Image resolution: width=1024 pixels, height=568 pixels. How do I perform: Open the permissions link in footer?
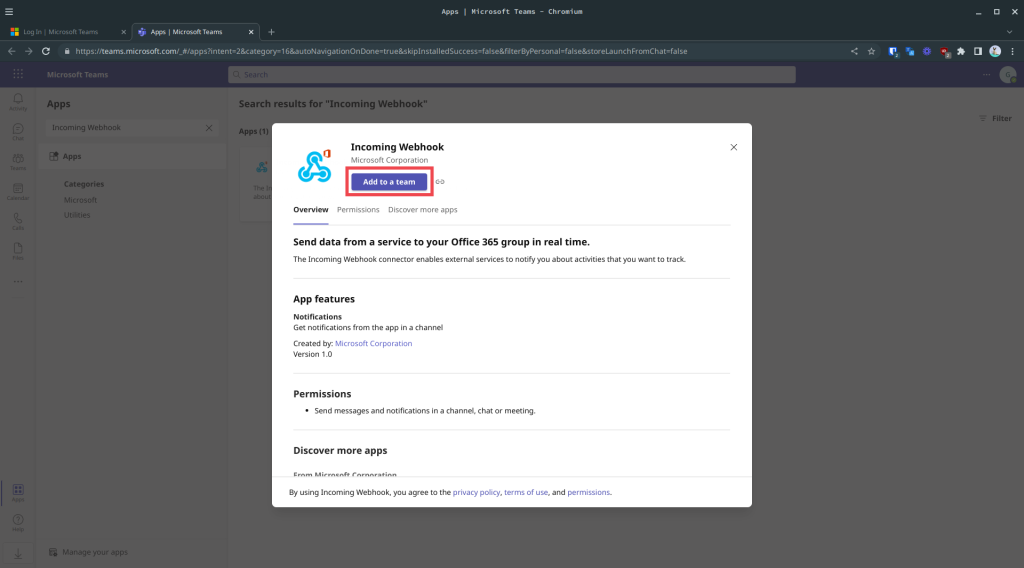(588, 492)
